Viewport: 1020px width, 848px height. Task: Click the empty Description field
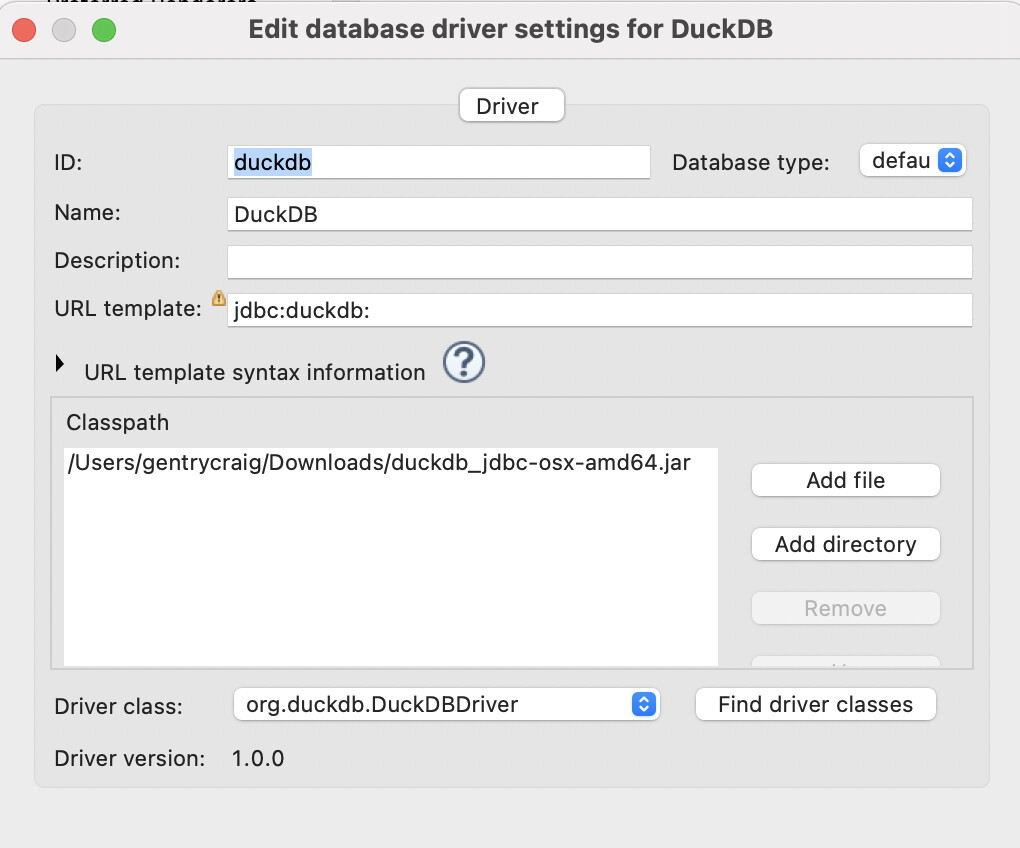pos(600,262)
